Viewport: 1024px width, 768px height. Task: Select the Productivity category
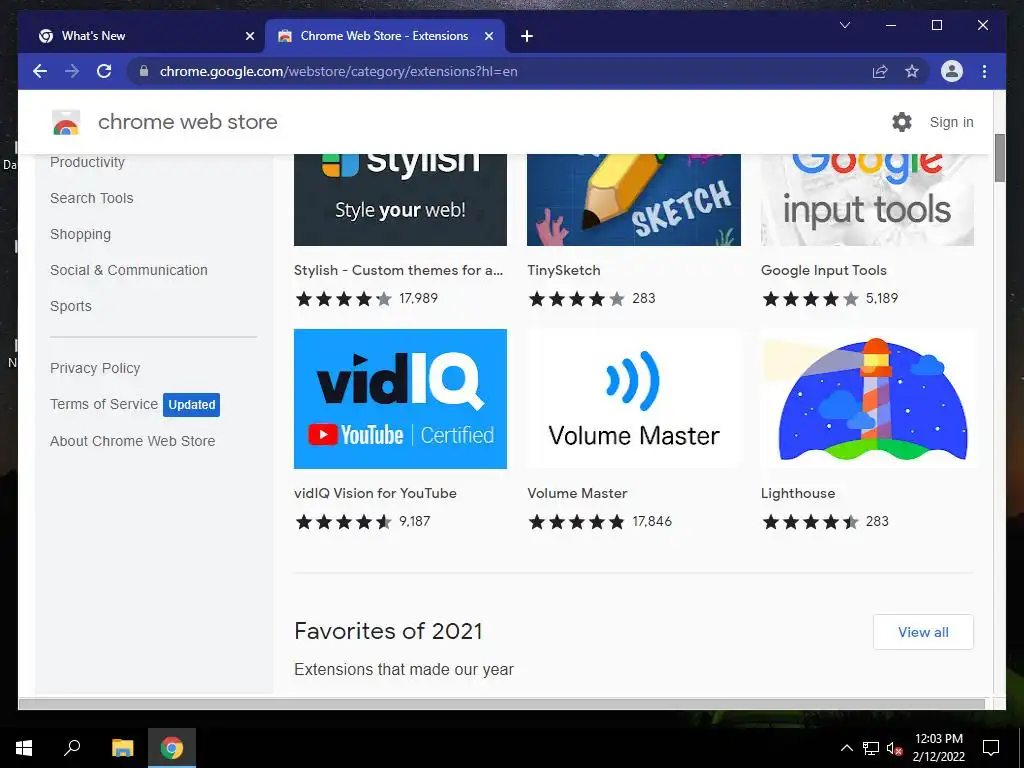(88, 162)
